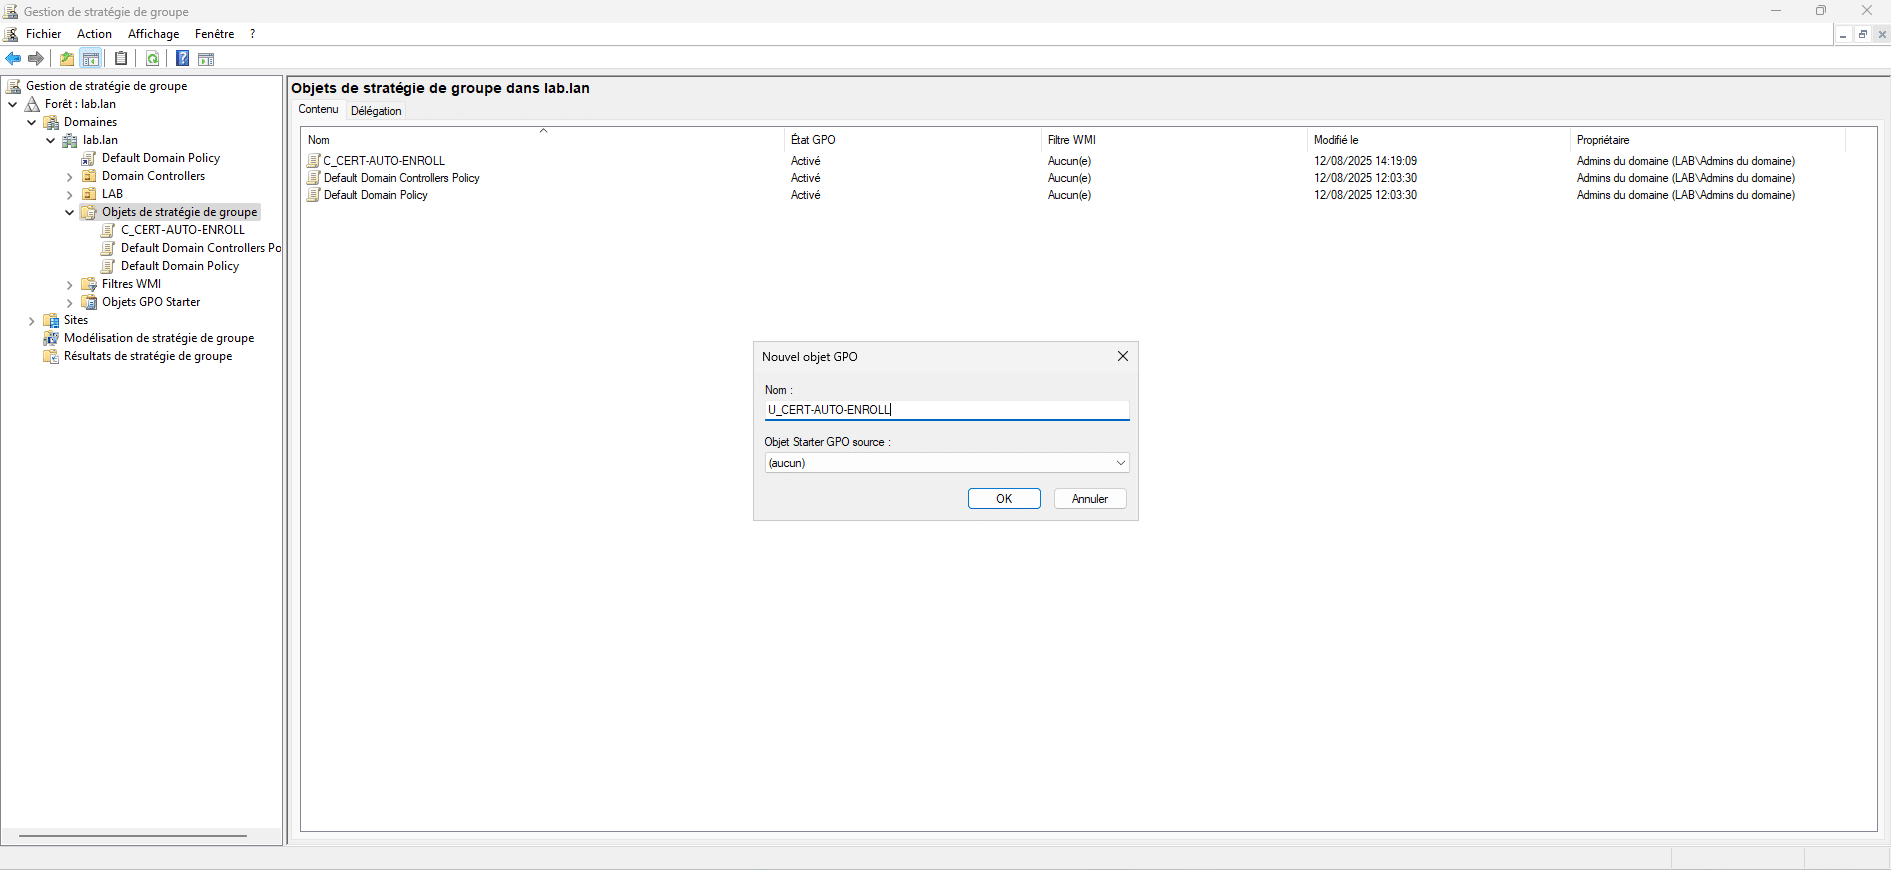Close the Nouvel objet GPO dialog
Viewport: 1891px width, 870px height.
point(1122,356)
